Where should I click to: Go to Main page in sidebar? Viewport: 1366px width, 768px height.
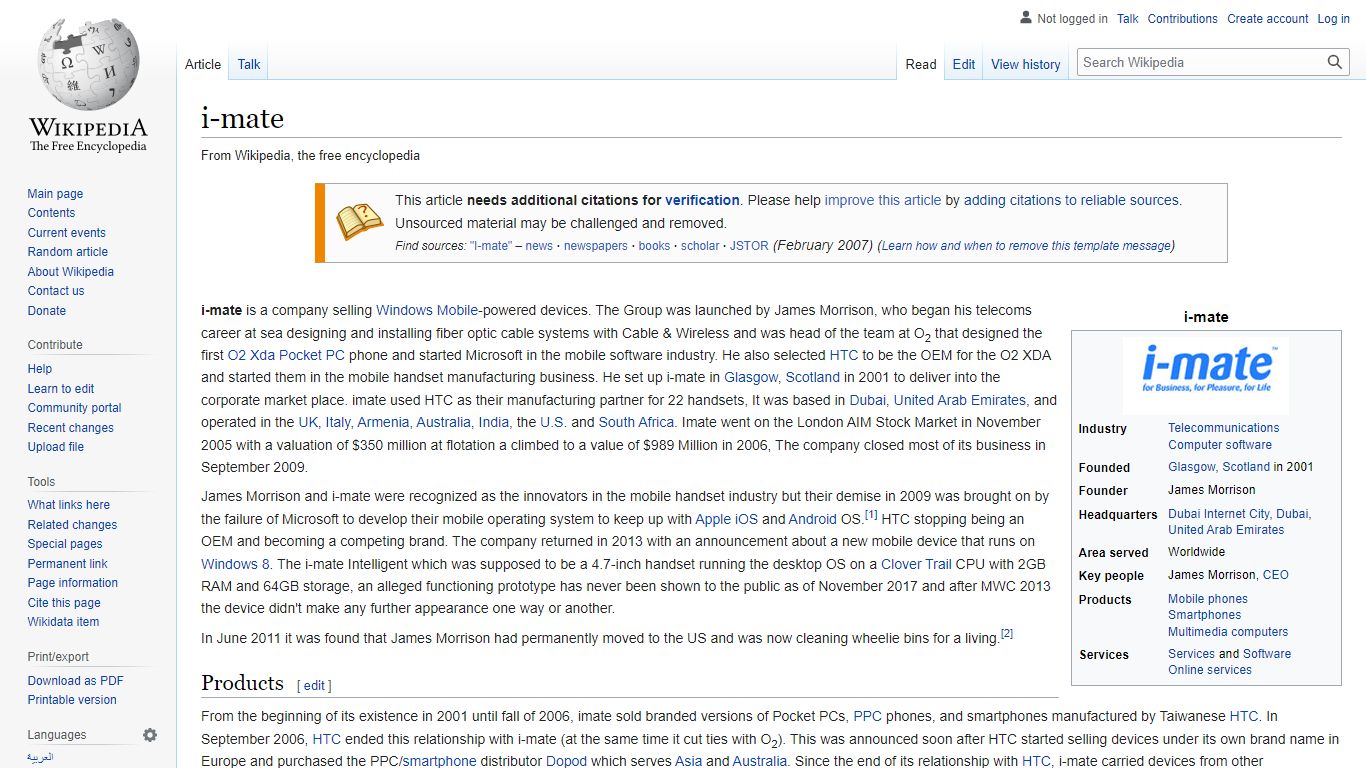coord(55,194)
